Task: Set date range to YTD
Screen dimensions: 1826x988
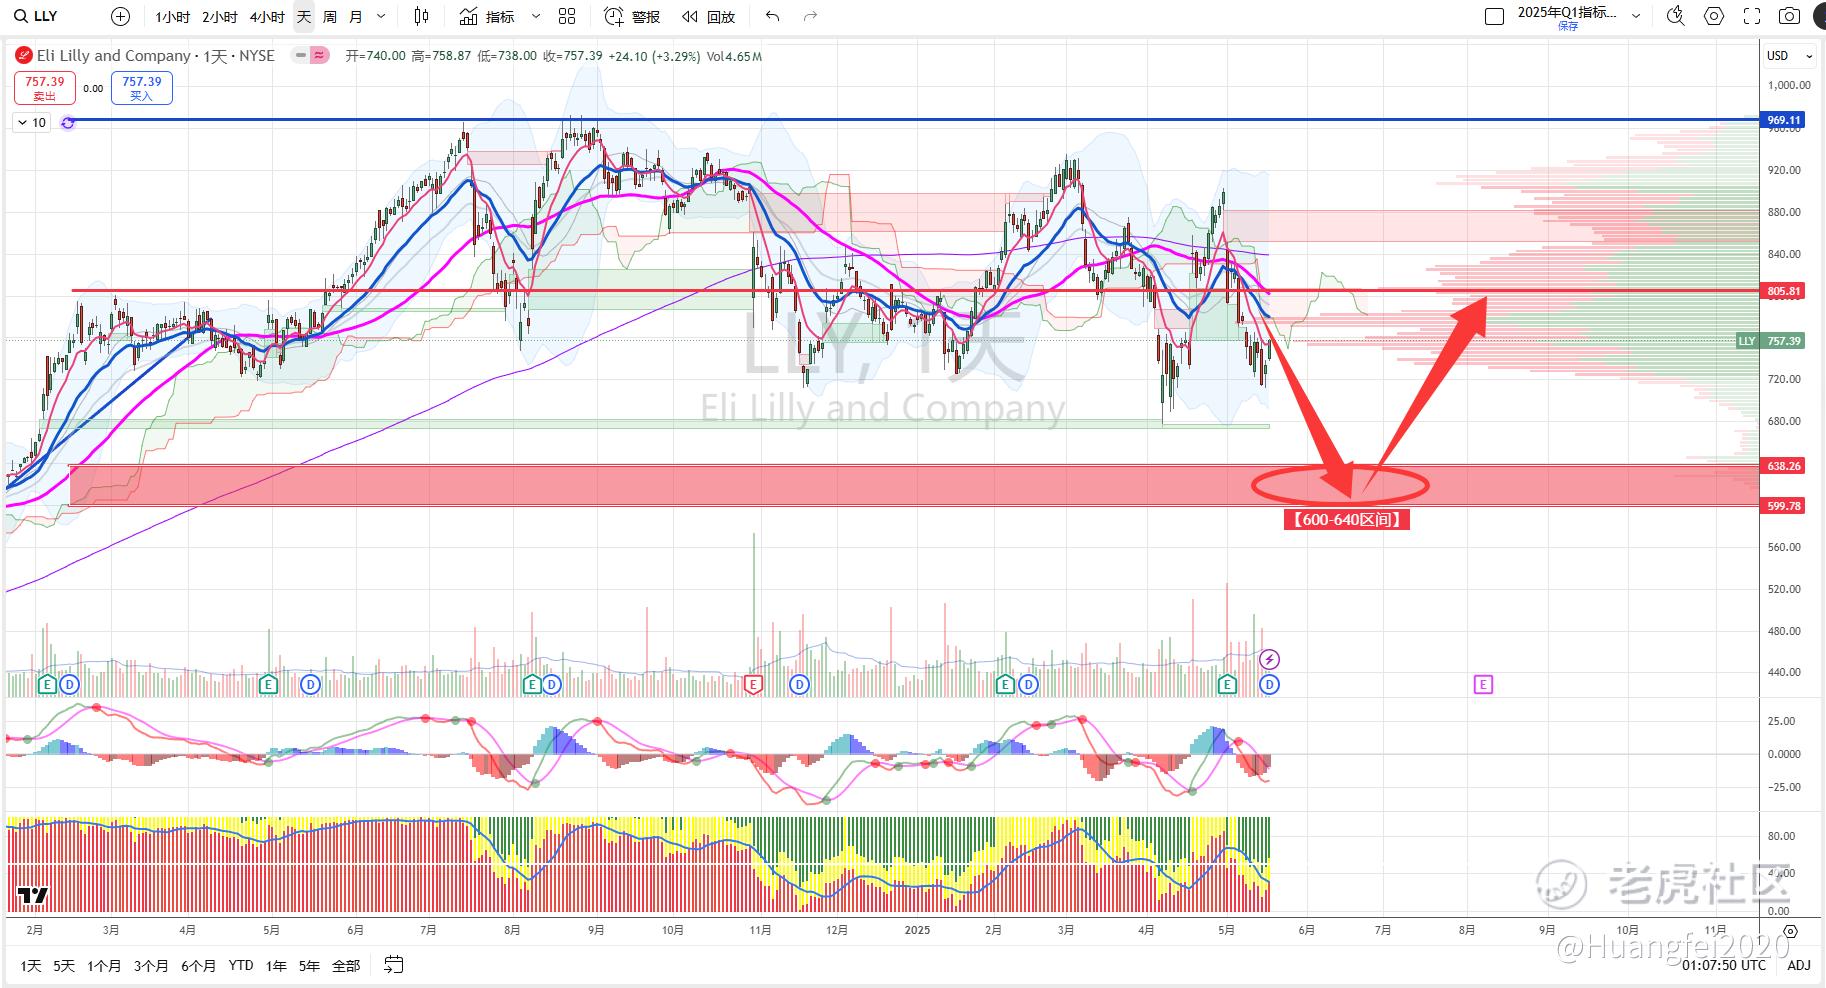Action: pos(240,965)
